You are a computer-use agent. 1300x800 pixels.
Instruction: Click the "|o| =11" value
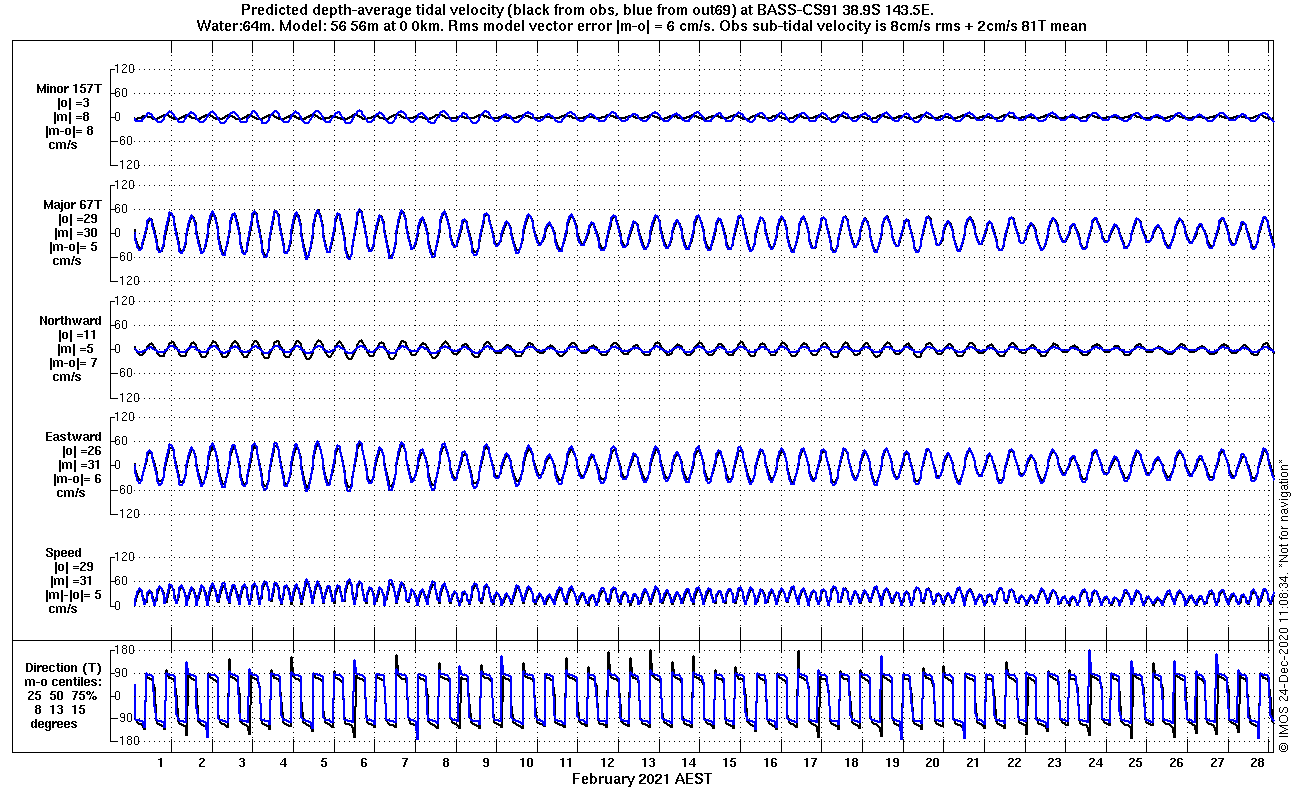point(75,335)
